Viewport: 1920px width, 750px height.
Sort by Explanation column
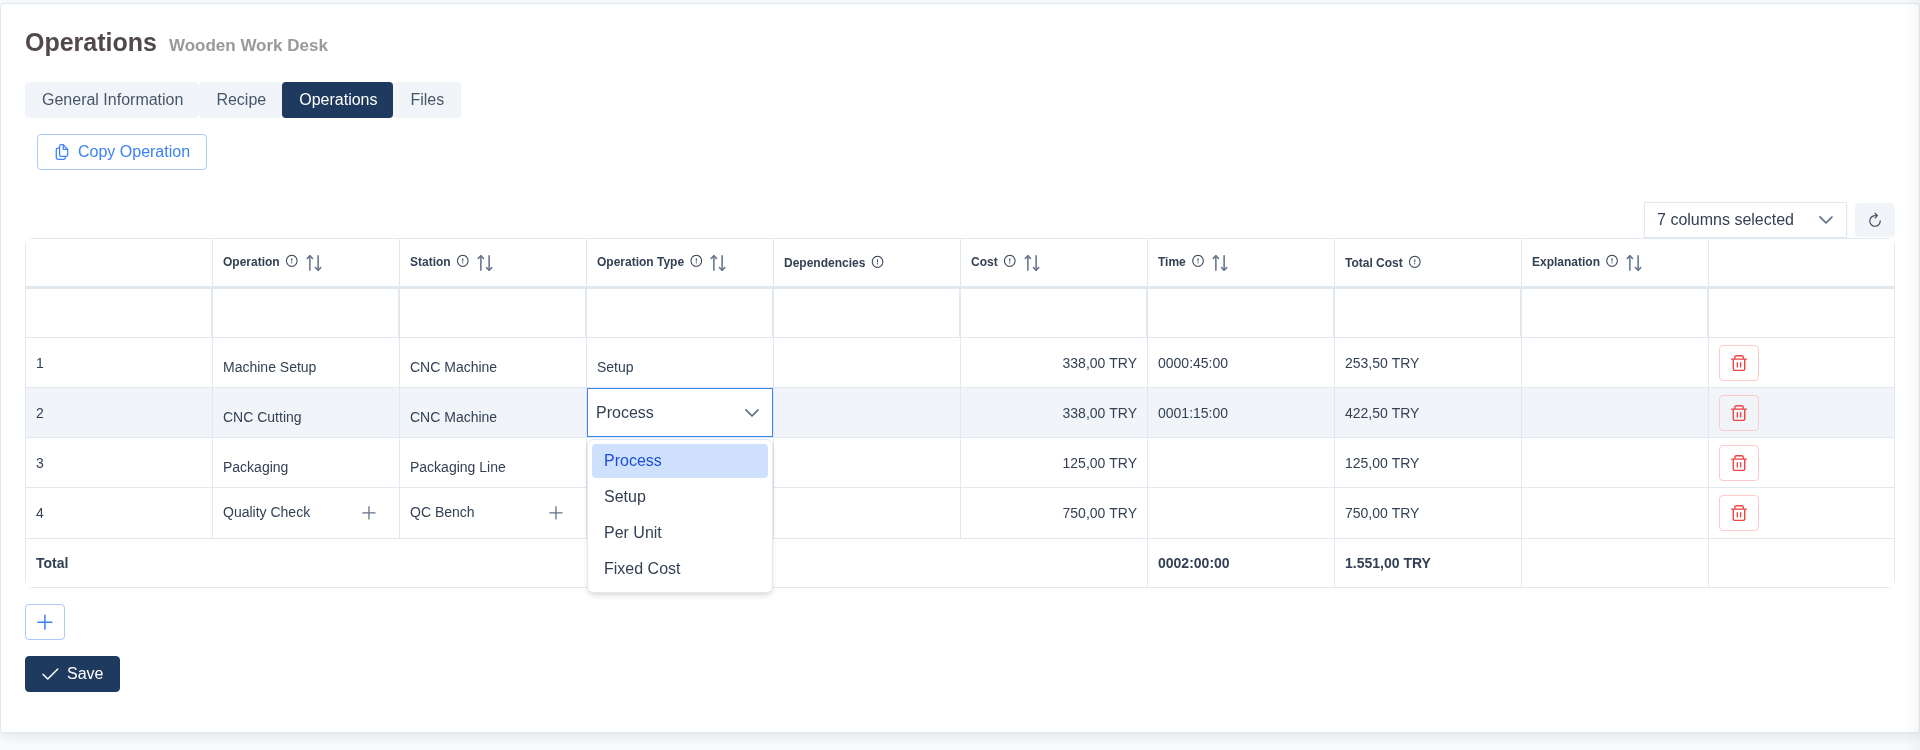(x=1634, y=263)
